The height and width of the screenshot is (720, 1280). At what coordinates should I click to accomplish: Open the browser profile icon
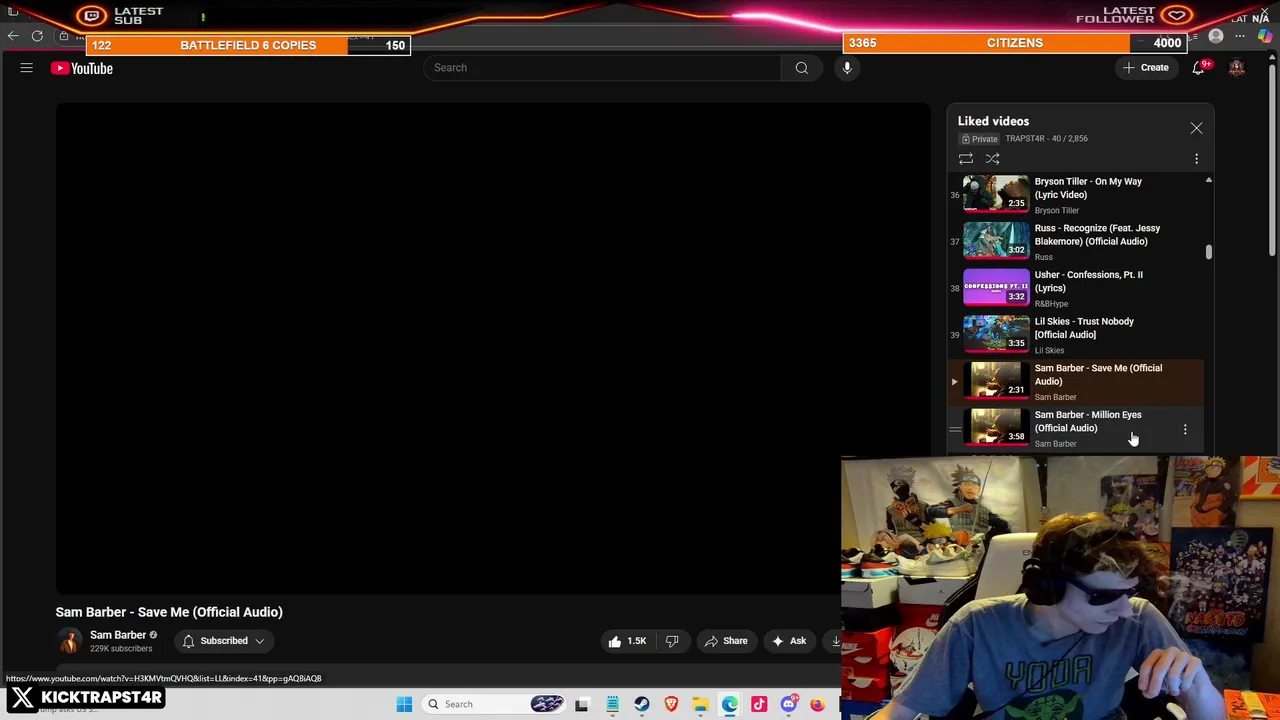pos(1216,37)
